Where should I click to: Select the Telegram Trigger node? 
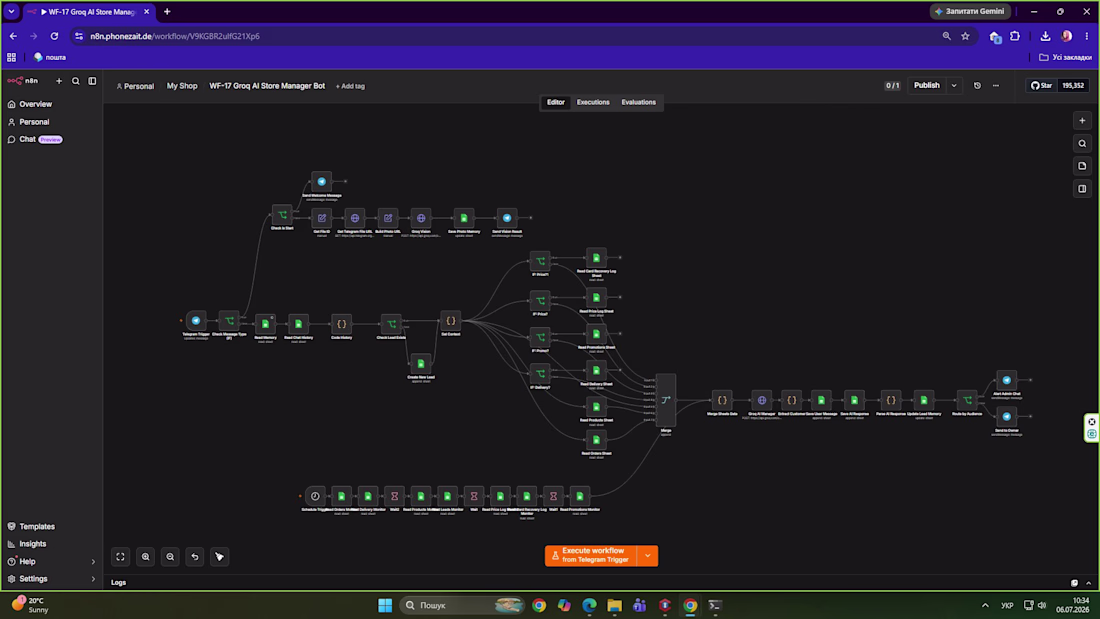coord(196,321)
